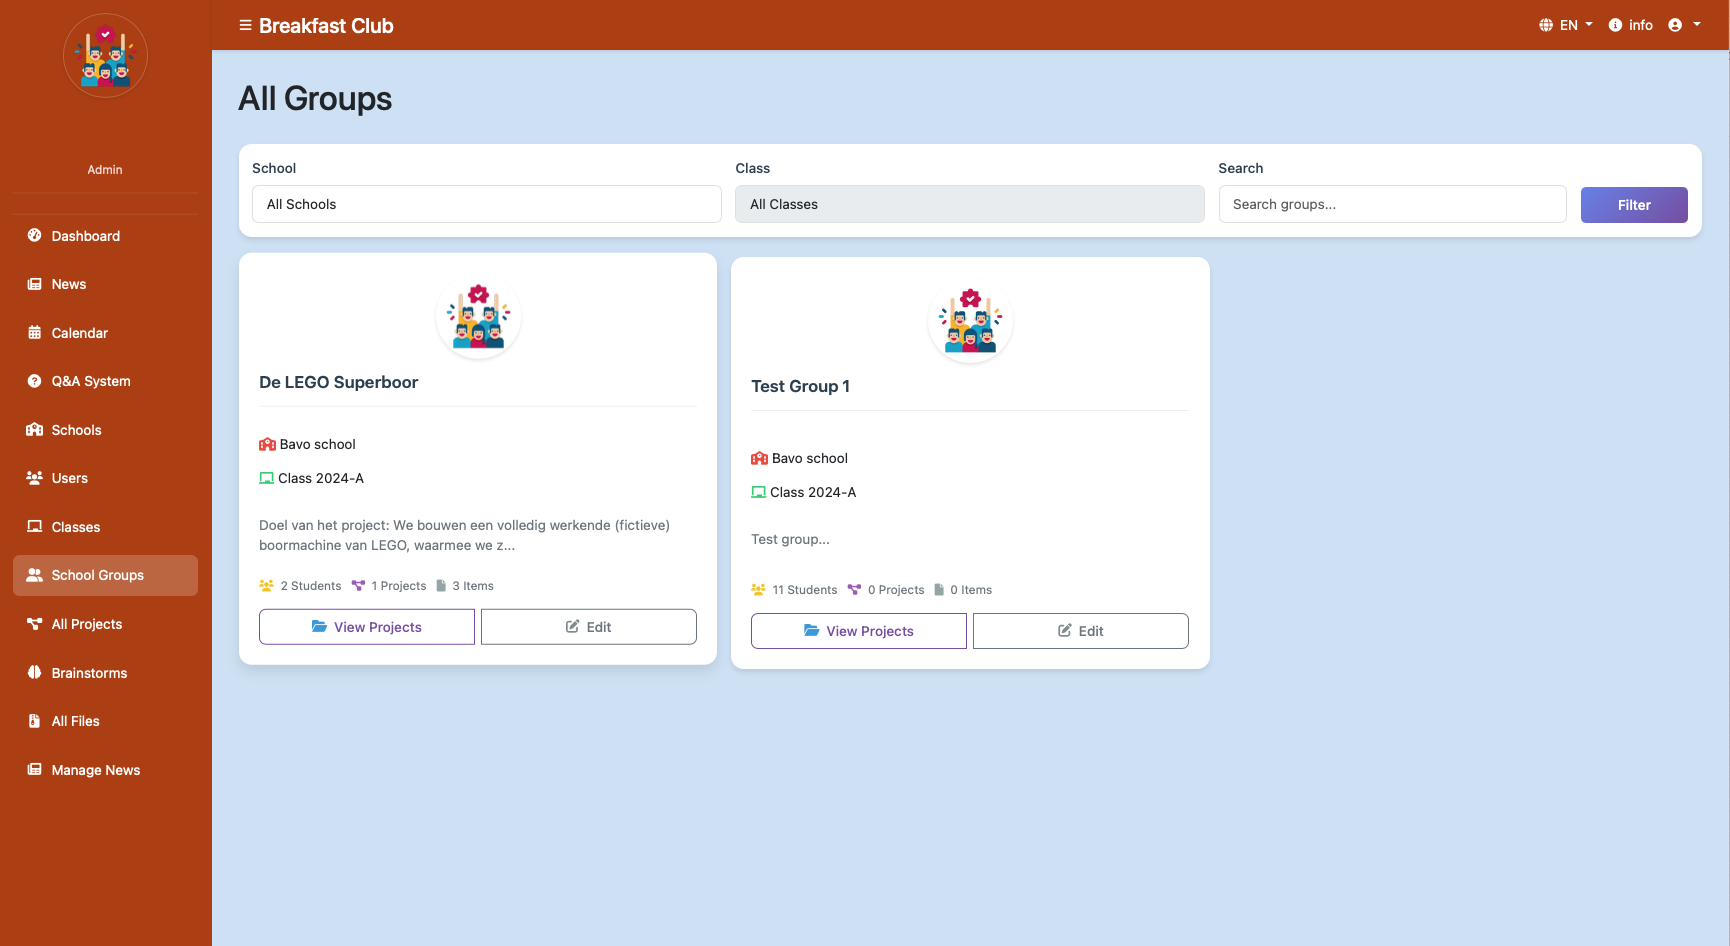Toggle the hamburger sidebar menu icon
Image resolution: width=1730 pixels, height=946 pixels.
[x=245, y=26]
